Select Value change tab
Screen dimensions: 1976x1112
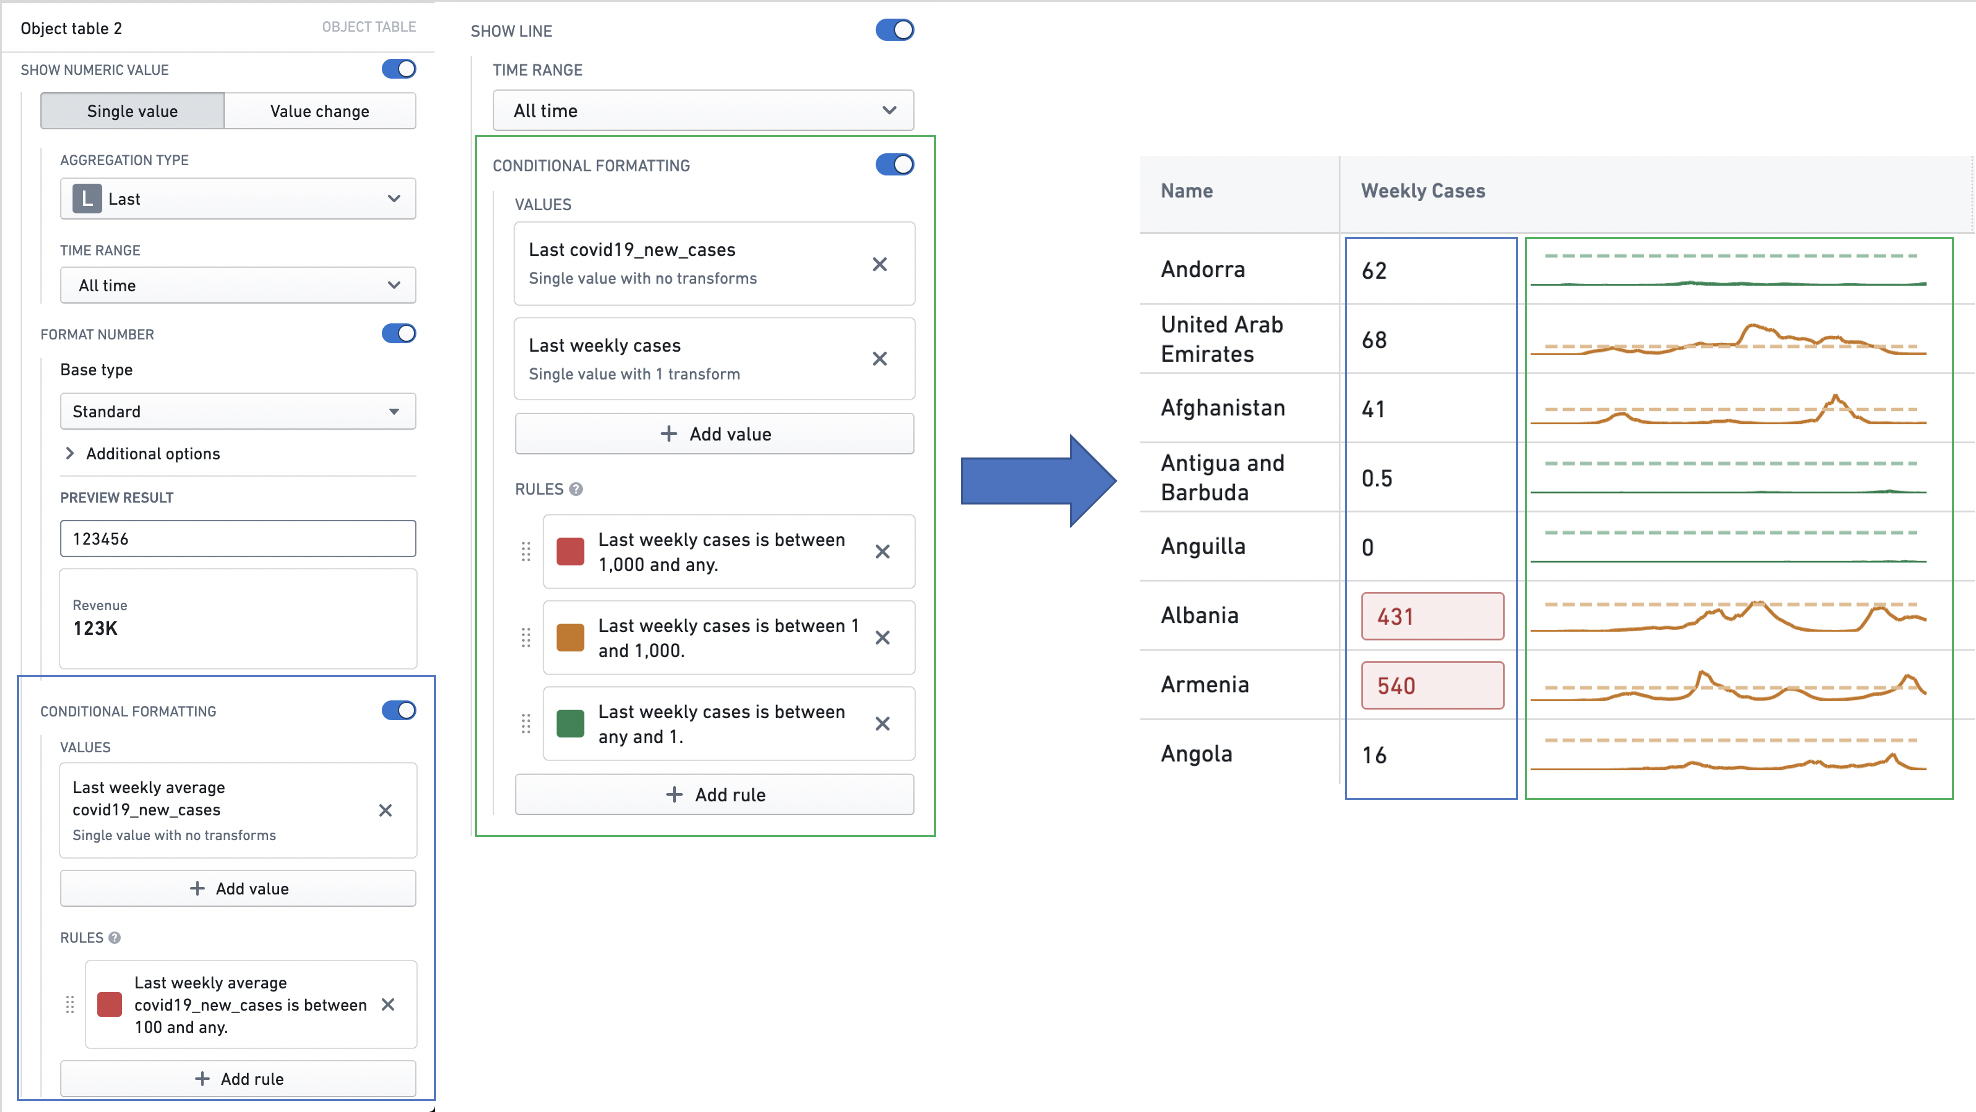point(320,111)
